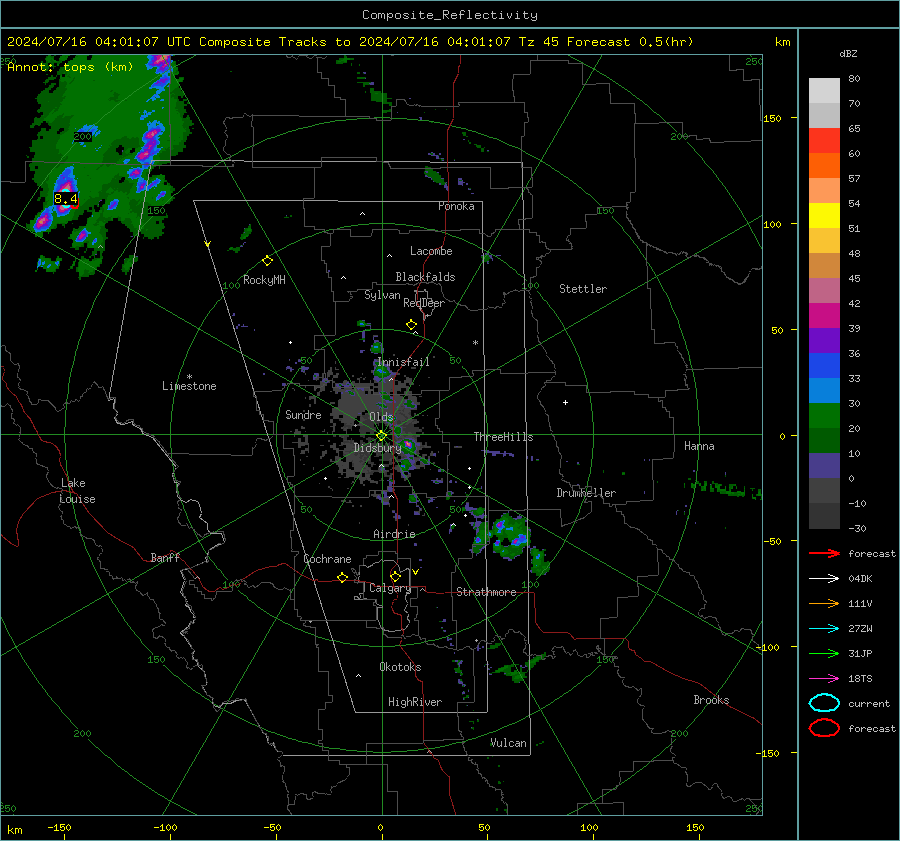Click the red forecast arrow in the legend

(824, 553)
